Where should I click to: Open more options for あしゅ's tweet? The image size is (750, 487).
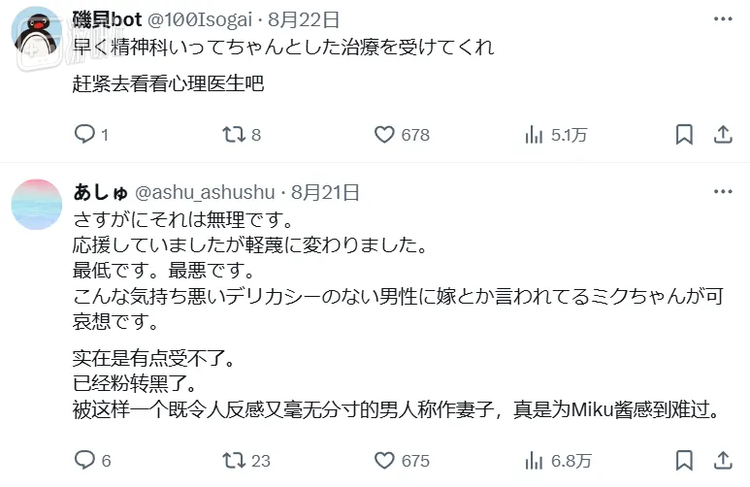[x=723, y=192]
